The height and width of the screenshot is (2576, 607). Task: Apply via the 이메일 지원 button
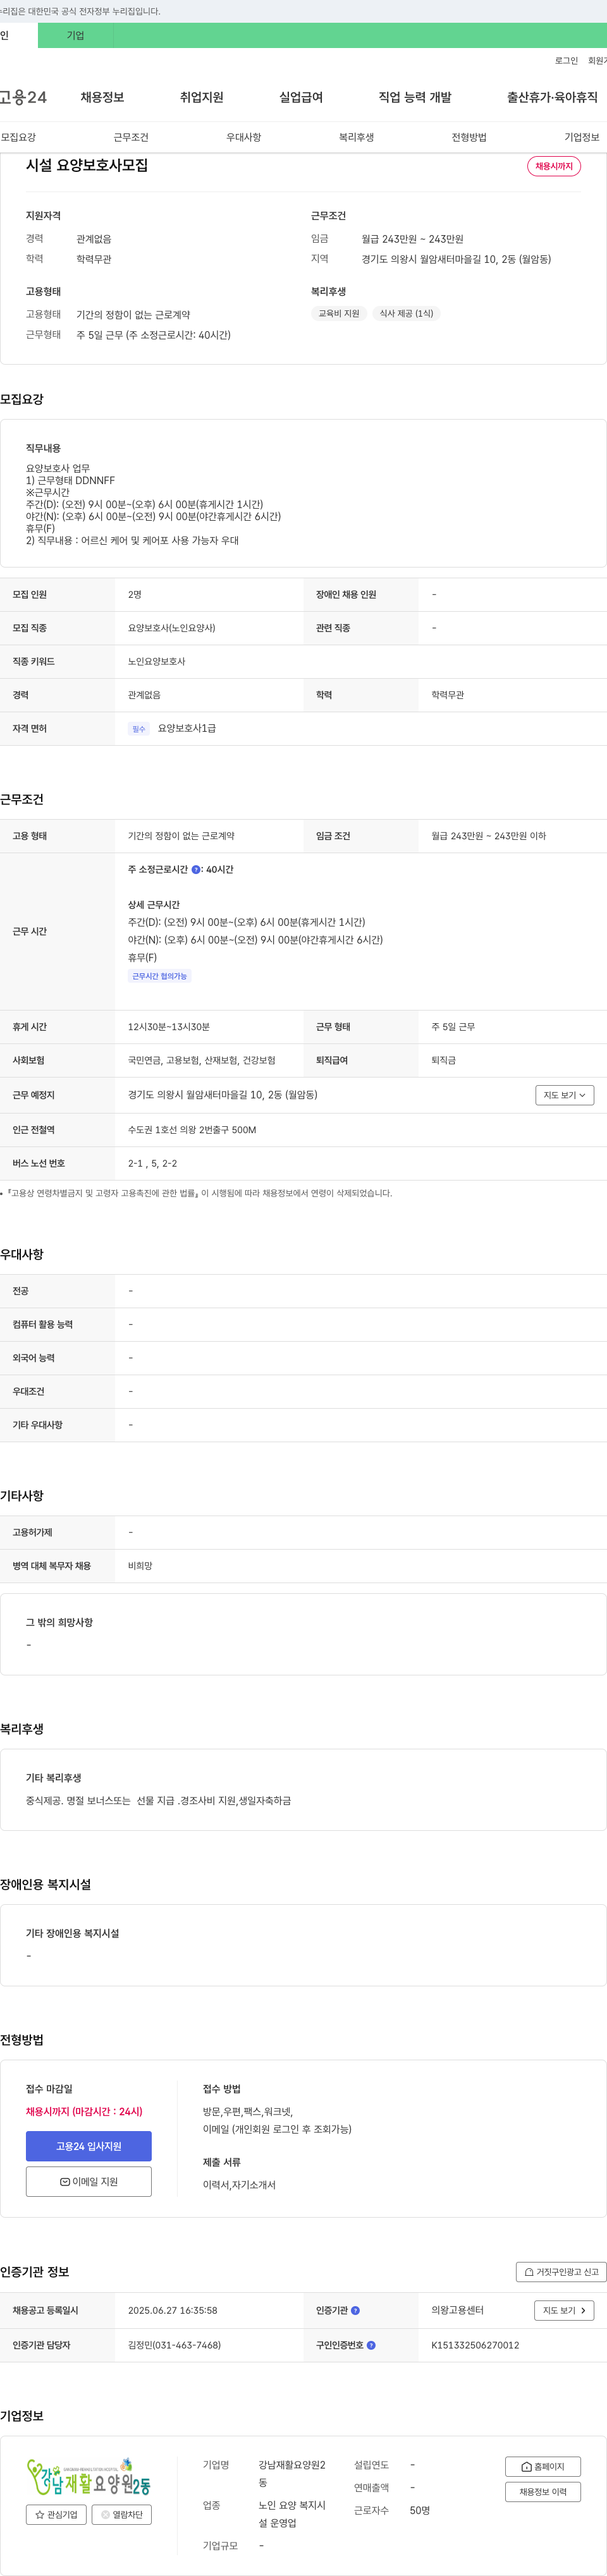click(x=89, y=2181)
